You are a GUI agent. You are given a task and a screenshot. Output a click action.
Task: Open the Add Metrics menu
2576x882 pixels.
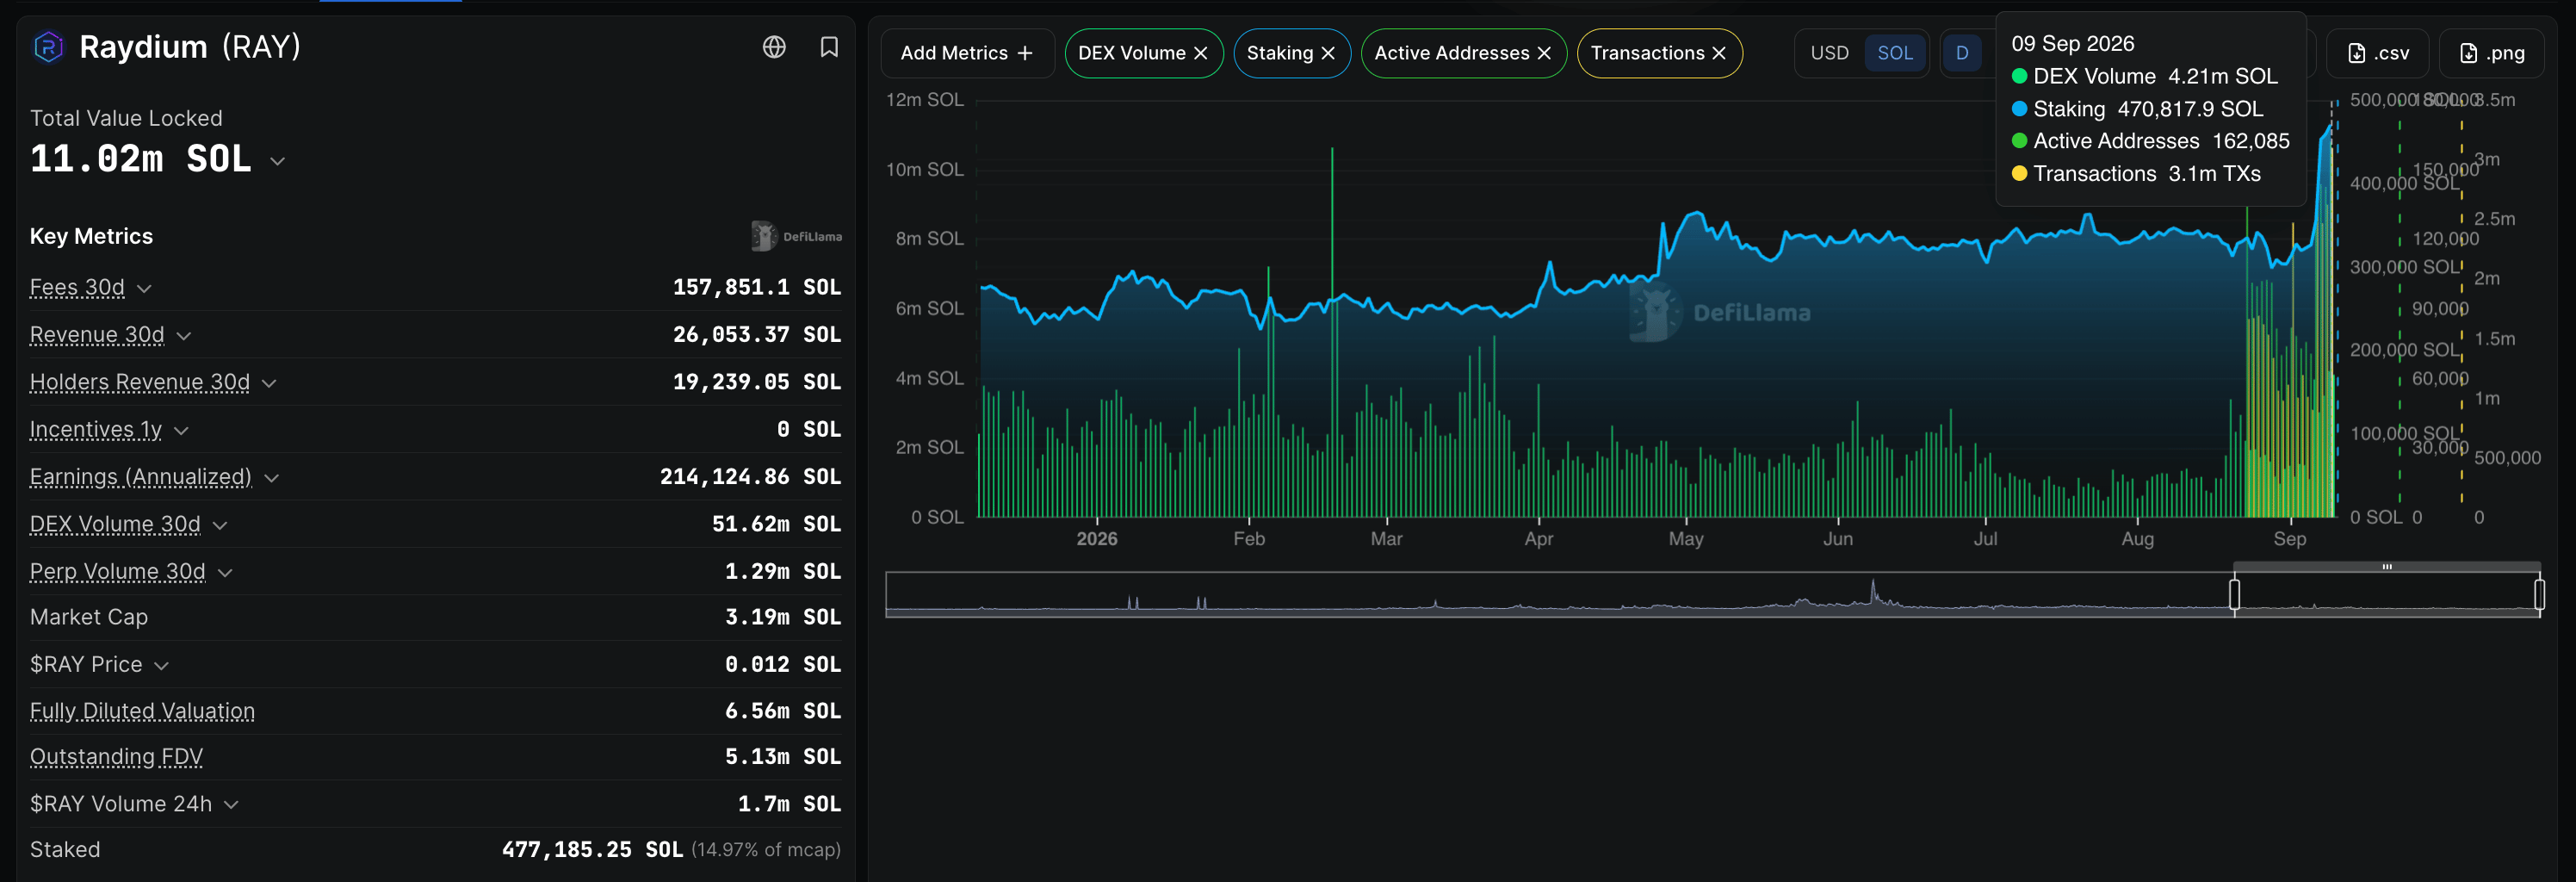[967, 53]
